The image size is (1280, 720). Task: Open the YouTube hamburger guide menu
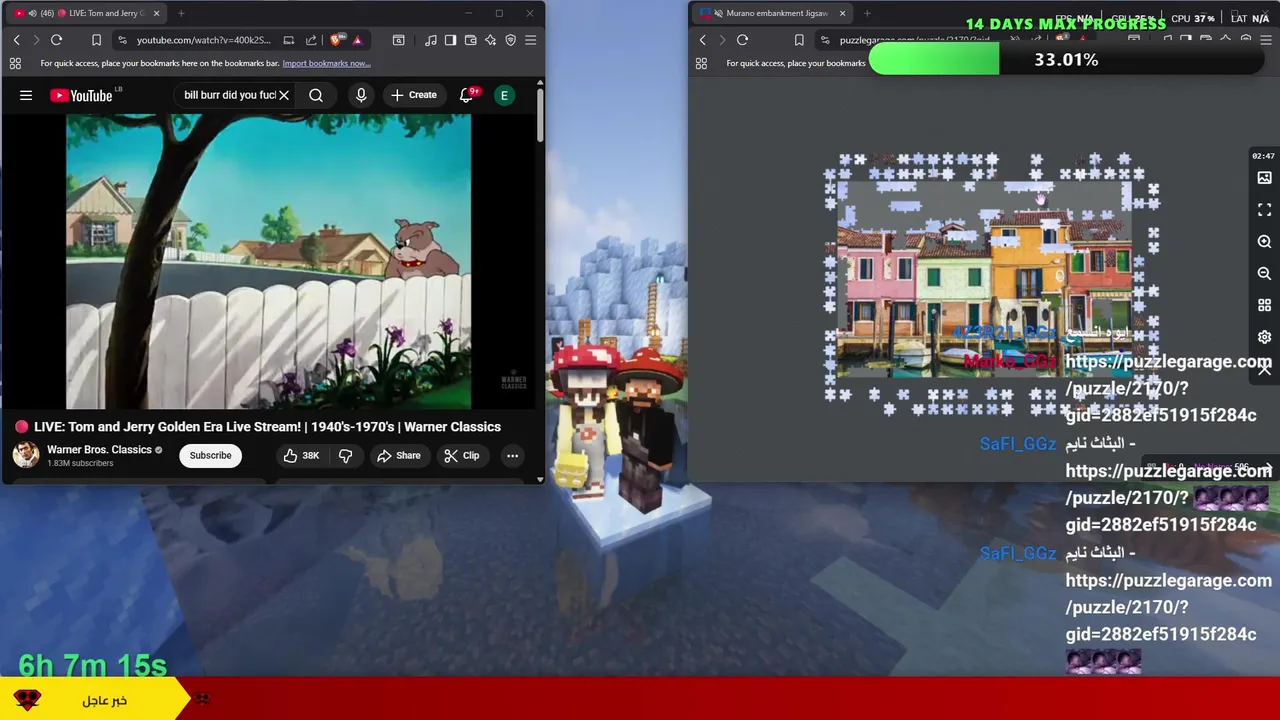click(26, 95)
